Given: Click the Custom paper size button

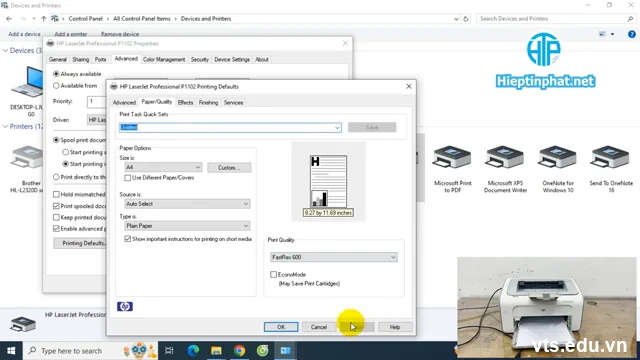Looking at the screenshot, I should [x=229, y=168].
